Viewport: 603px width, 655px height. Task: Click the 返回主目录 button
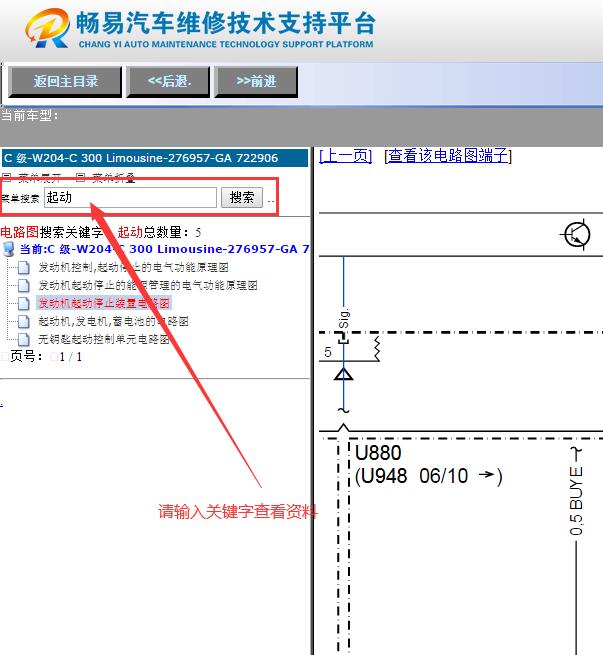point(65,81)
